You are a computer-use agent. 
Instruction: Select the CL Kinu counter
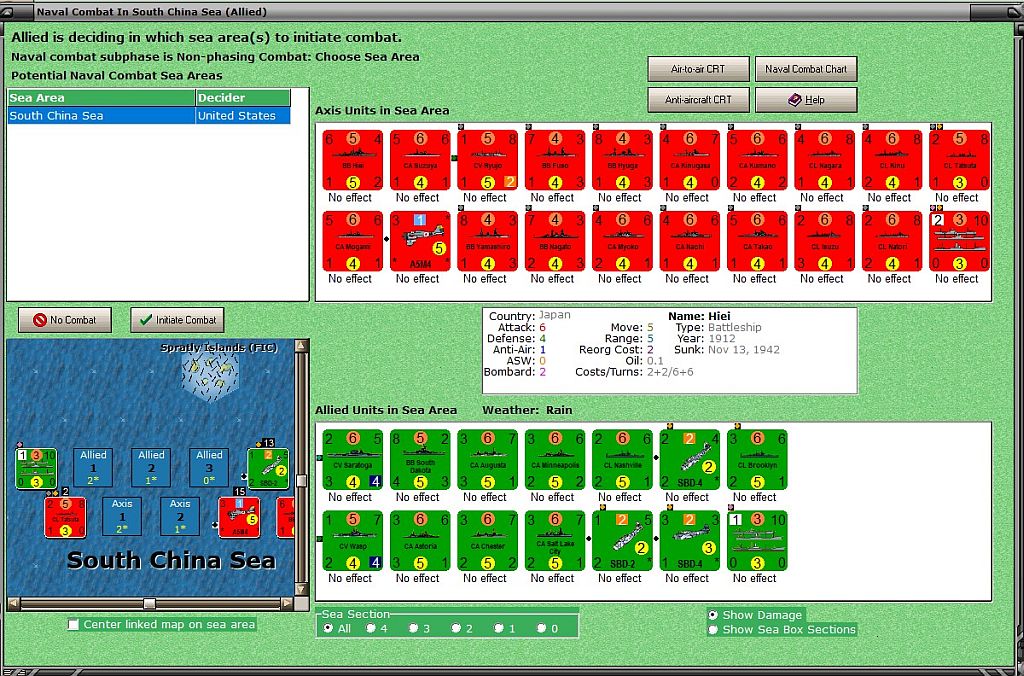[892, 160]
